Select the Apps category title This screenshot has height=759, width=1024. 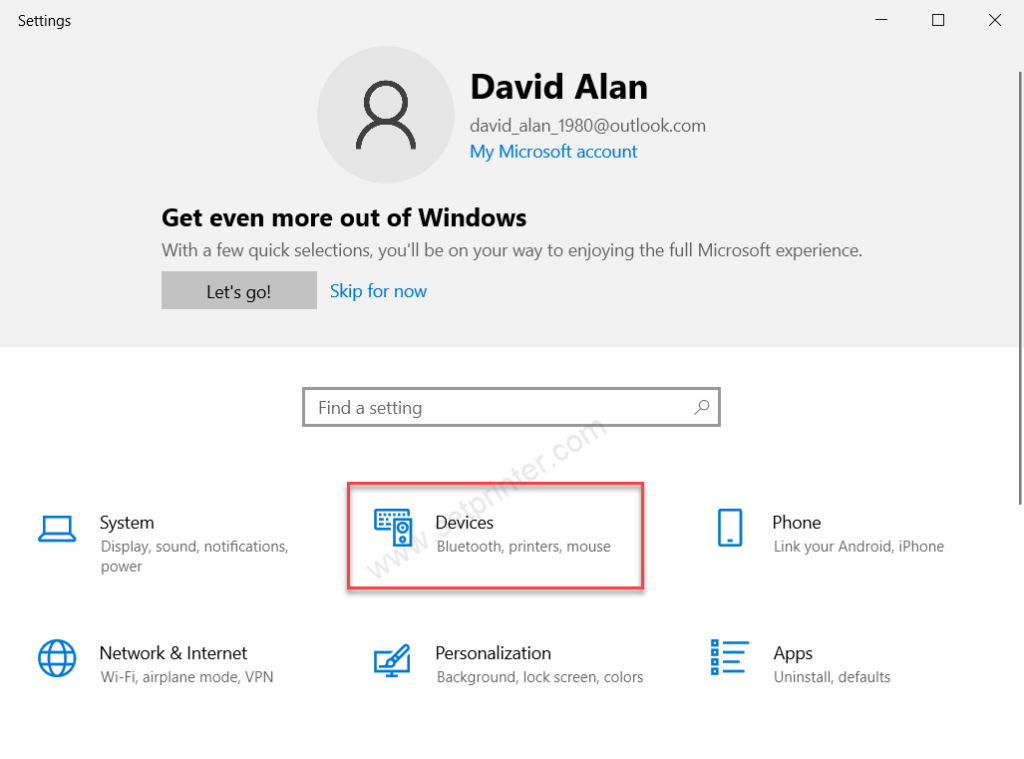point(793,653)
